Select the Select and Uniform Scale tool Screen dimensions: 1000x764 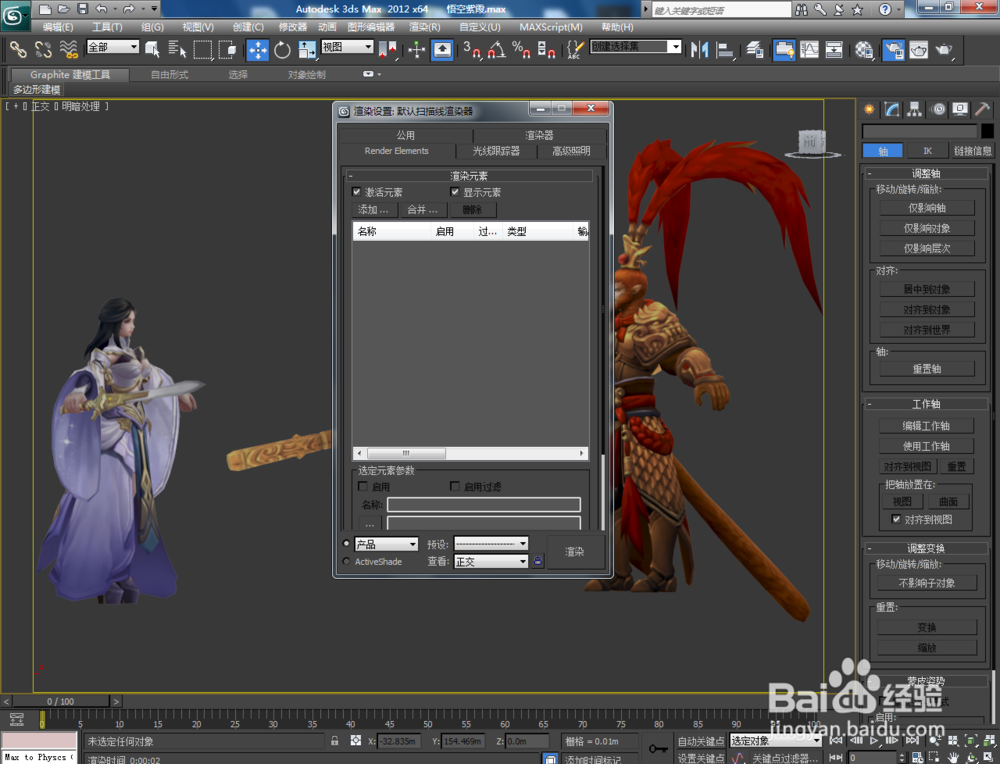(307, 50)
